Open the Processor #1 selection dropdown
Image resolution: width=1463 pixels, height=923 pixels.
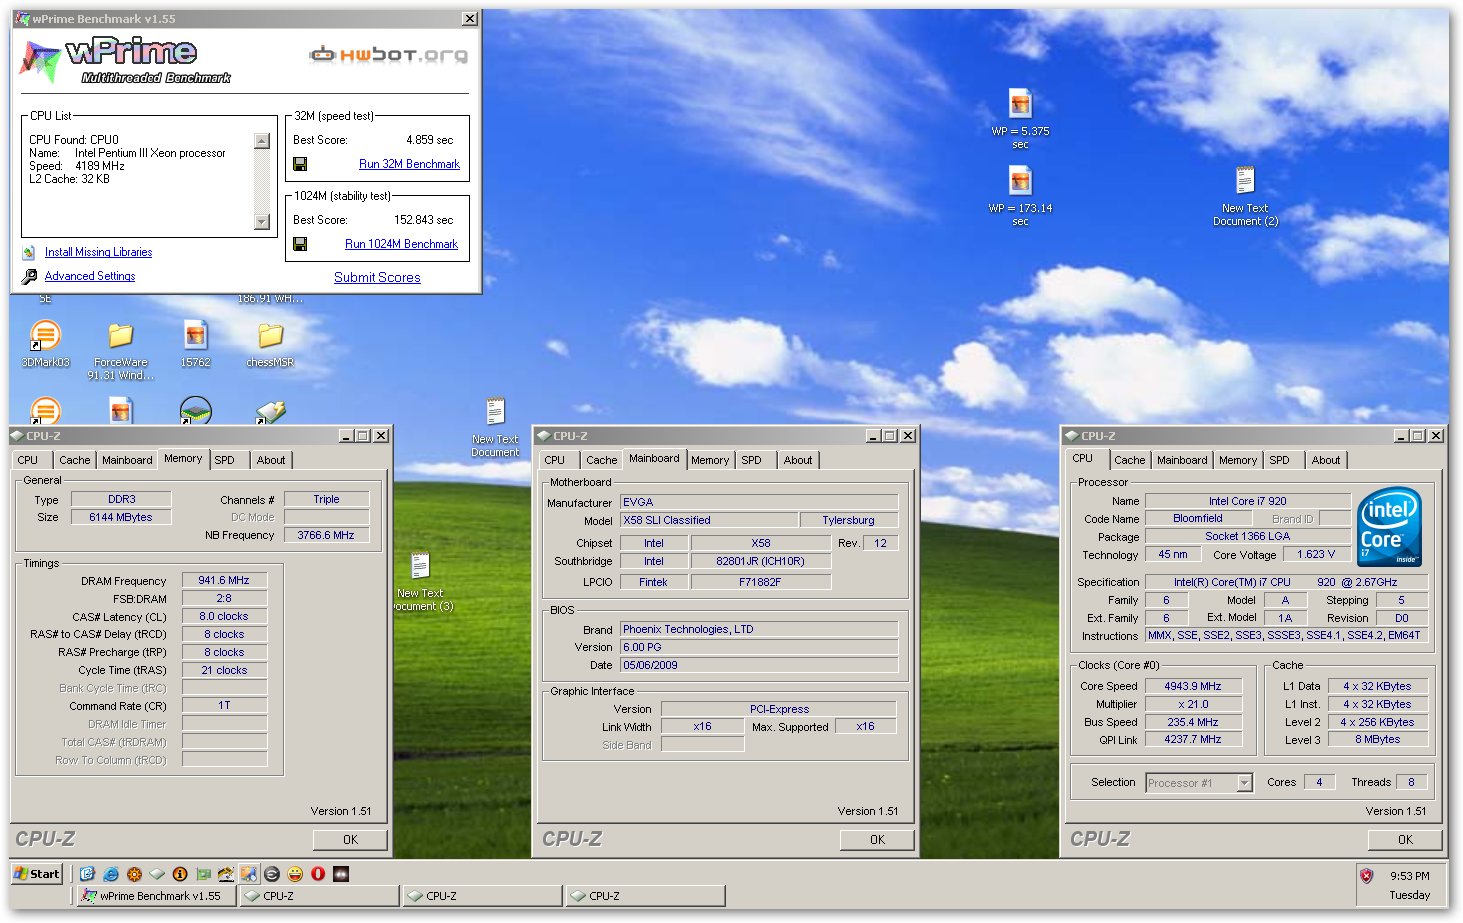[1245, 783]
